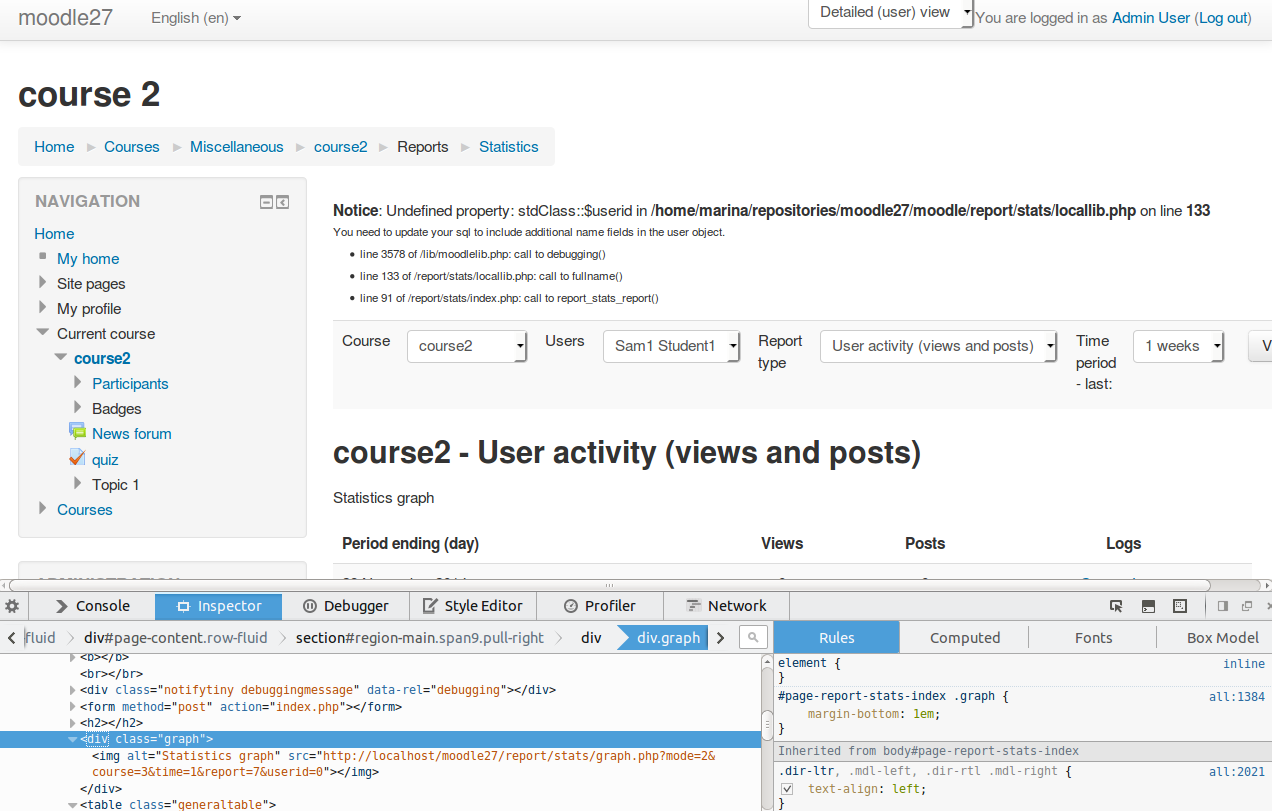This screenshot has width=1272, height=811.
Task: Open the Detailed (user) view dropdown
Action: click(x=890, y=13)
